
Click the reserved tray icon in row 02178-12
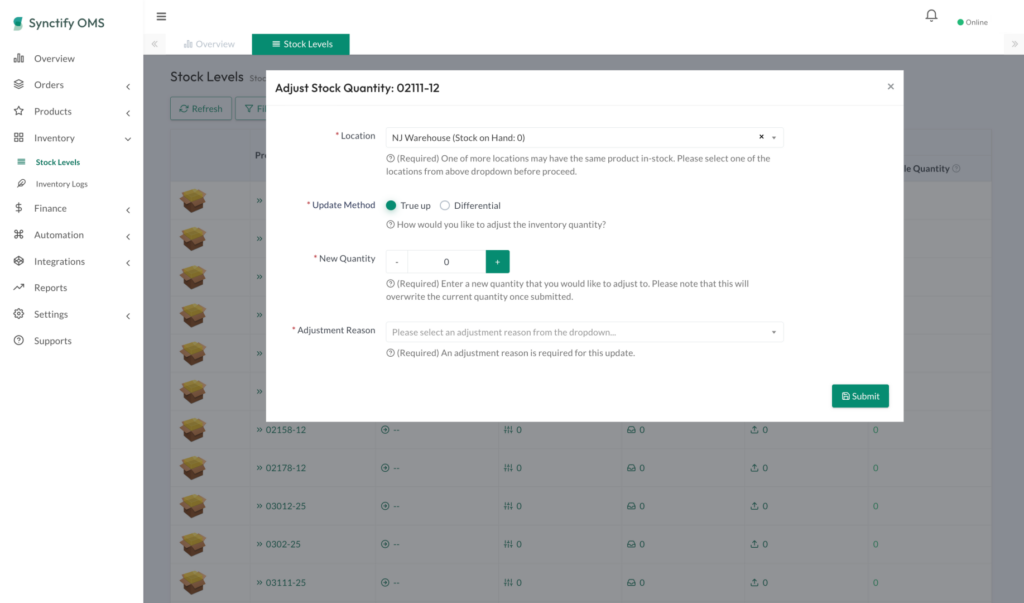632,468
